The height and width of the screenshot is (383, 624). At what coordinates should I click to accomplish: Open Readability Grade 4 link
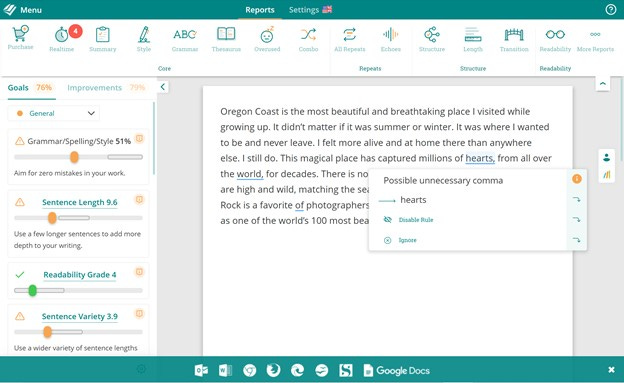click(80, 275)
